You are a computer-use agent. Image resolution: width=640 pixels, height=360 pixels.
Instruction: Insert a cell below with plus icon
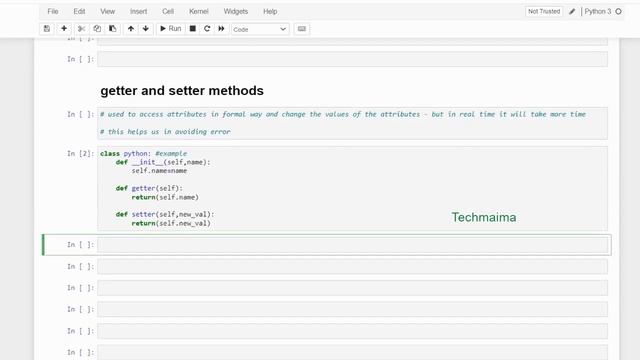pyautogui.click(x=64, y=29)
